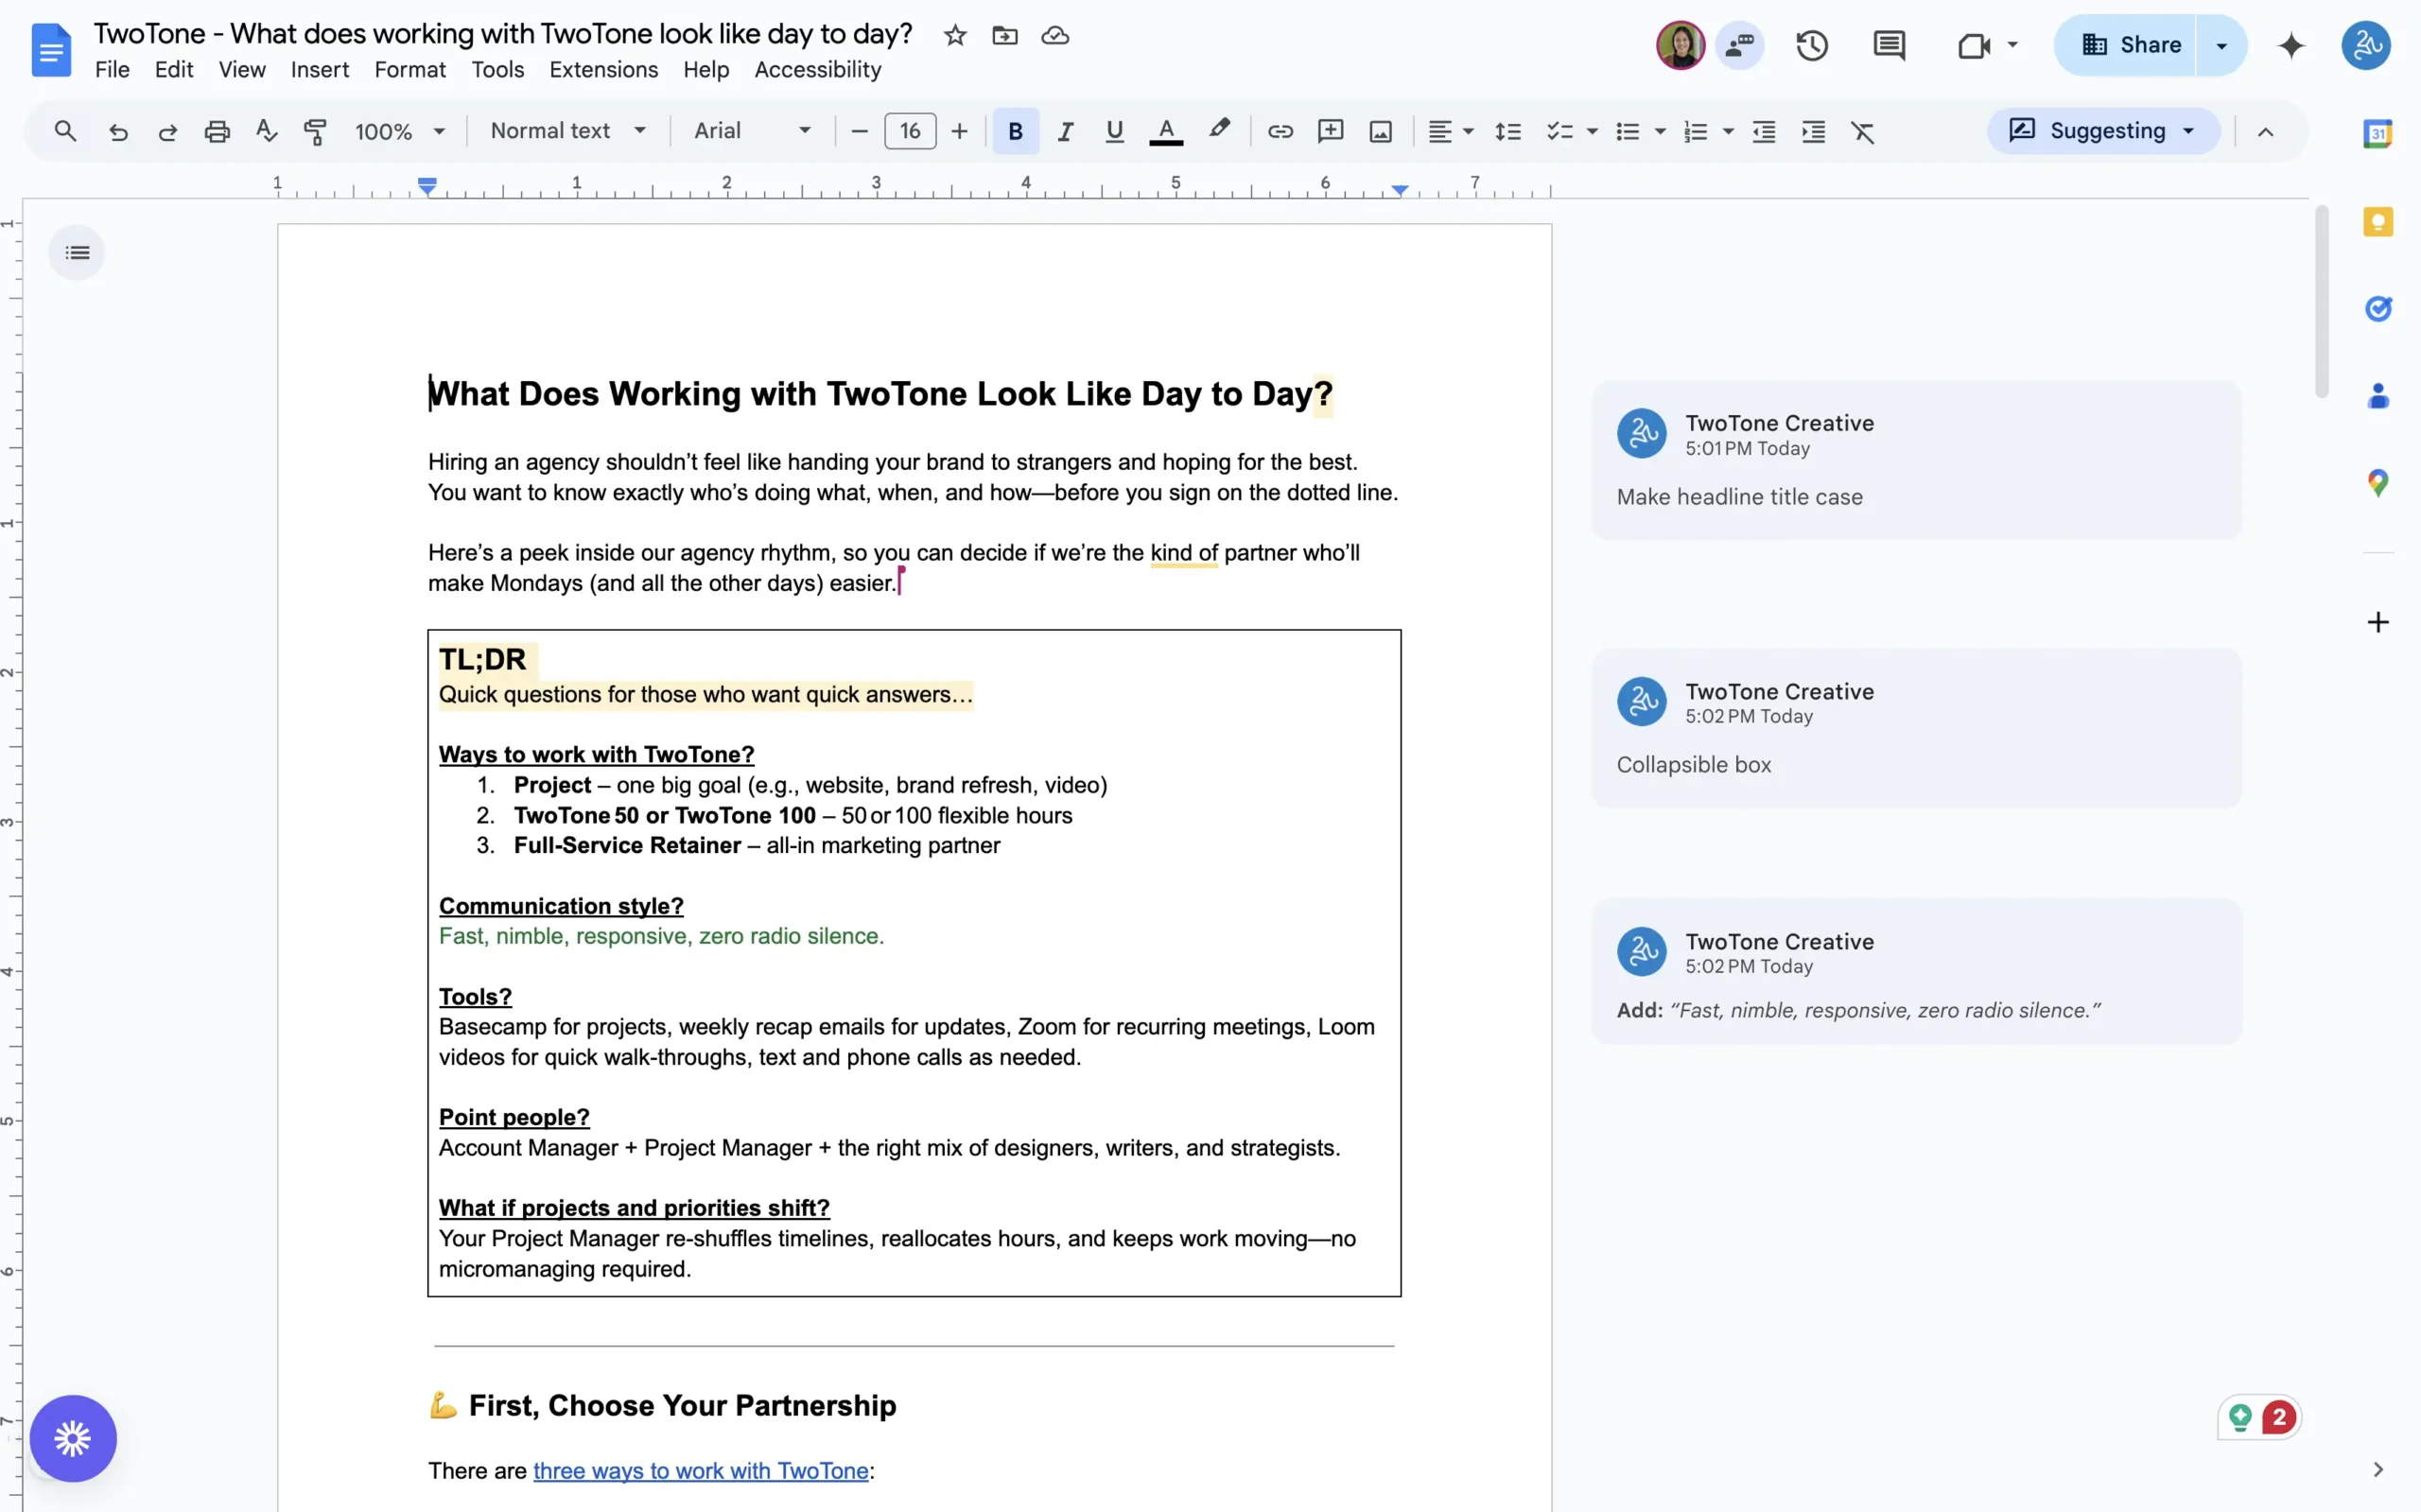Increase the indent
Viewport: 2421px width, 1512px height.
pyautogui.click(x=1813, y=131)
